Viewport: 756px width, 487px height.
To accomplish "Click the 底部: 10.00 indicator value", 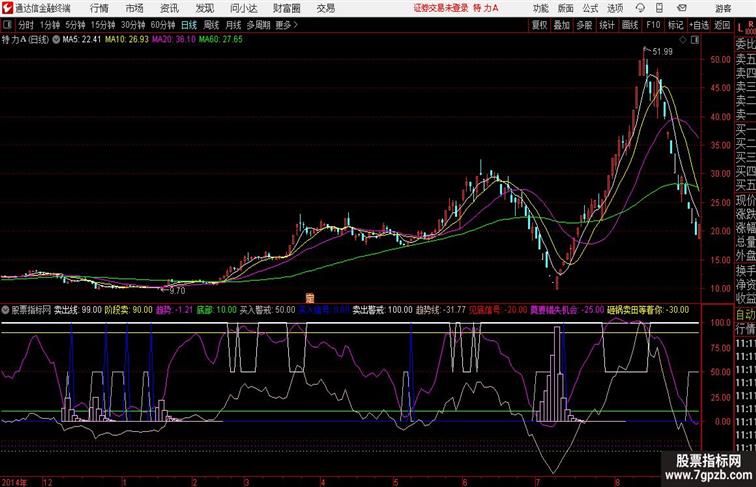I will click(216, 310).
